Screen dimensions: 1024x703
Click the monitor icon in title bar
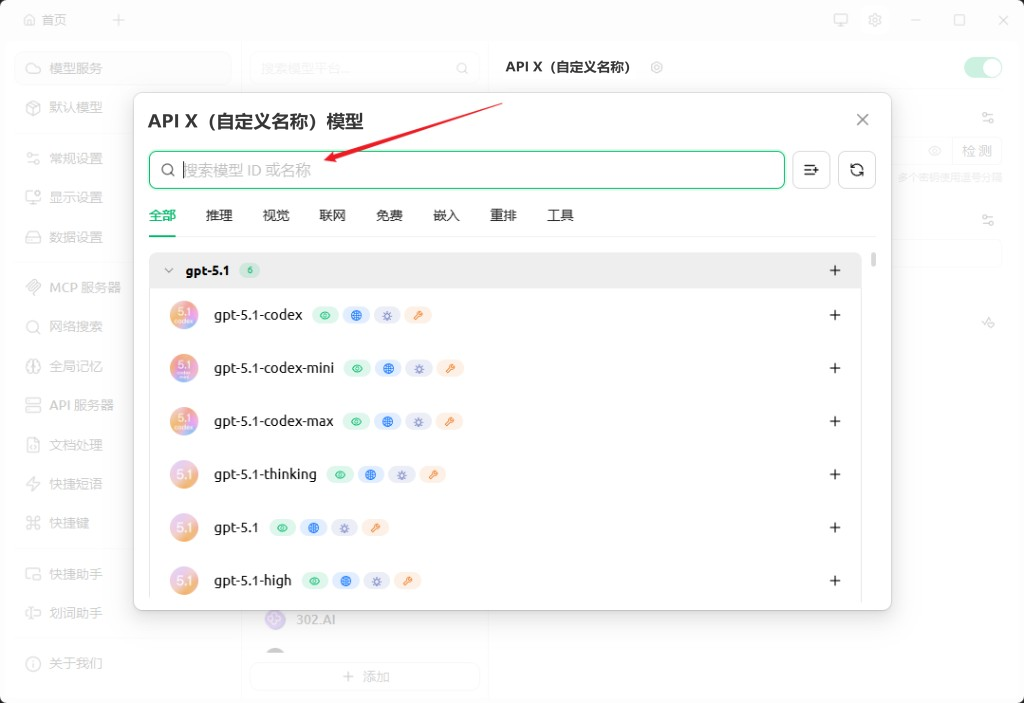pos(840,20)
